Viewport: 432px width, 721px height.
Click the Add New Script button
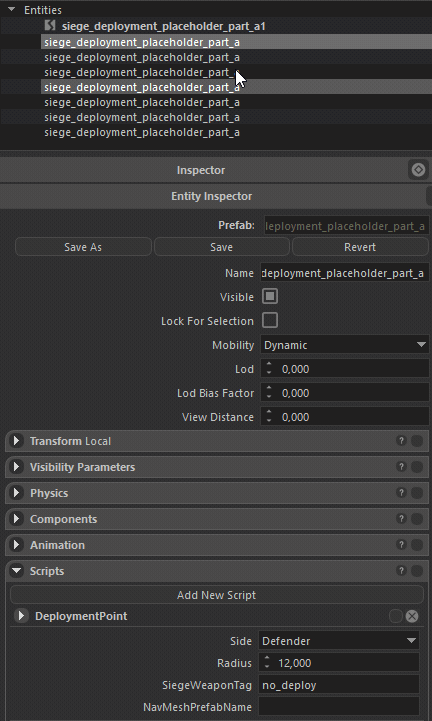coord(216,595)
